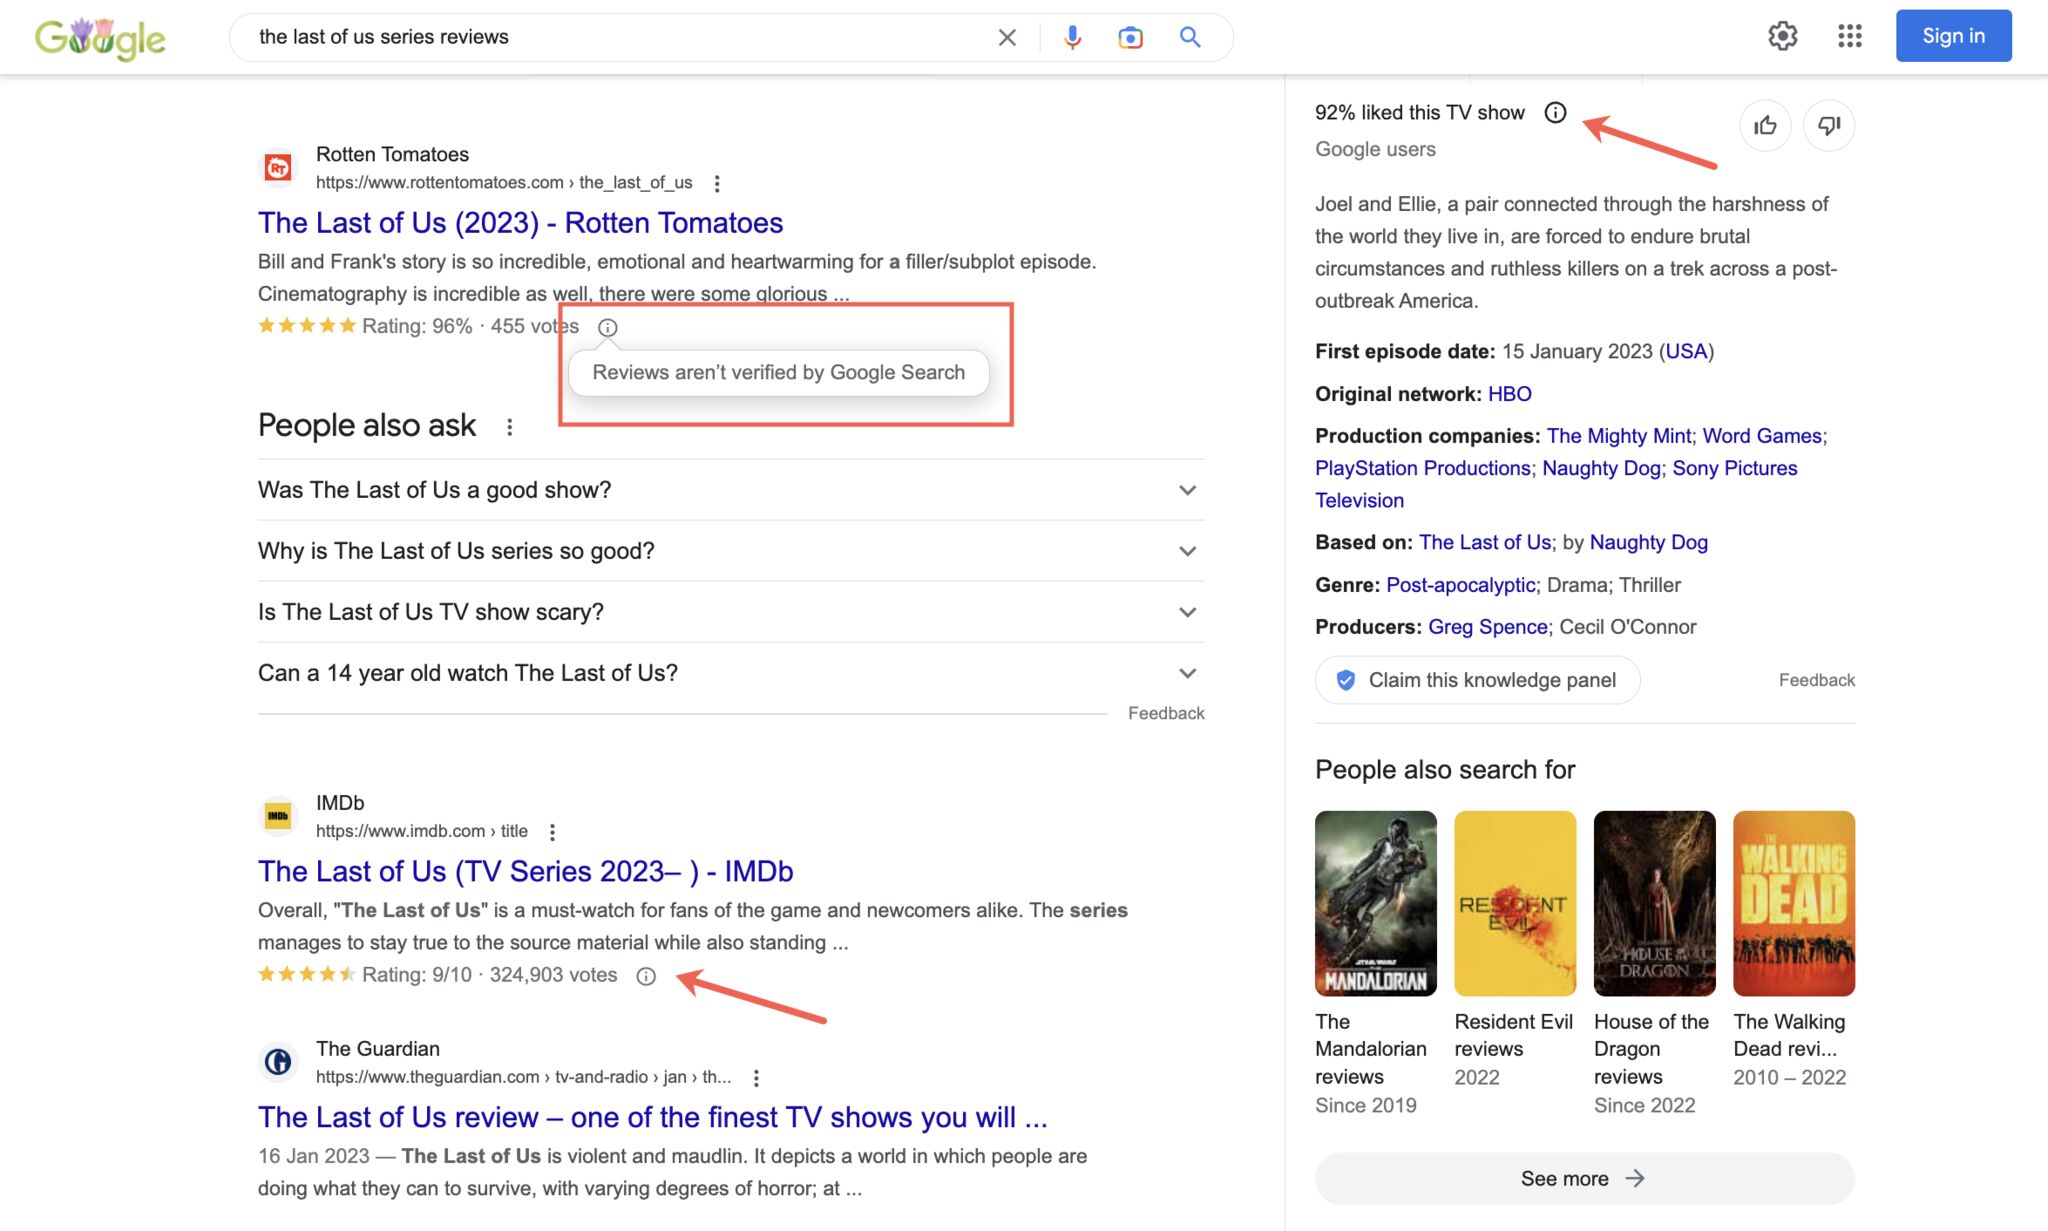Open The Mandalorian poster thumbnail

pyautogui.click(x=1375, y=903)
